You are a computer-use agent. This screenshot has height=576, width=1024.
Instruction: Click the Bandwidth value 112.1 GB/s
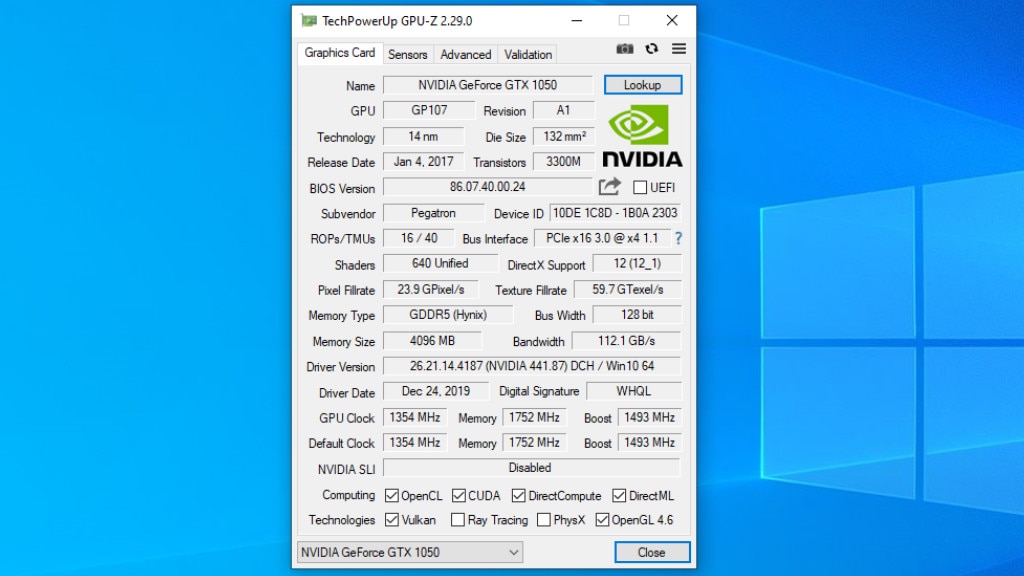(x=626, y=341)
